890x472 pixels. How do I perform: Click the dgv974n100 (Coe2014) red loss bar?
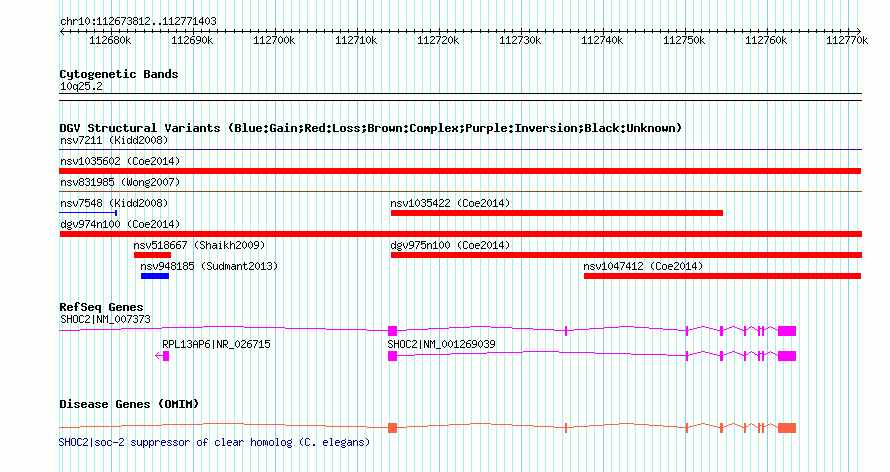tap(460, 234)
